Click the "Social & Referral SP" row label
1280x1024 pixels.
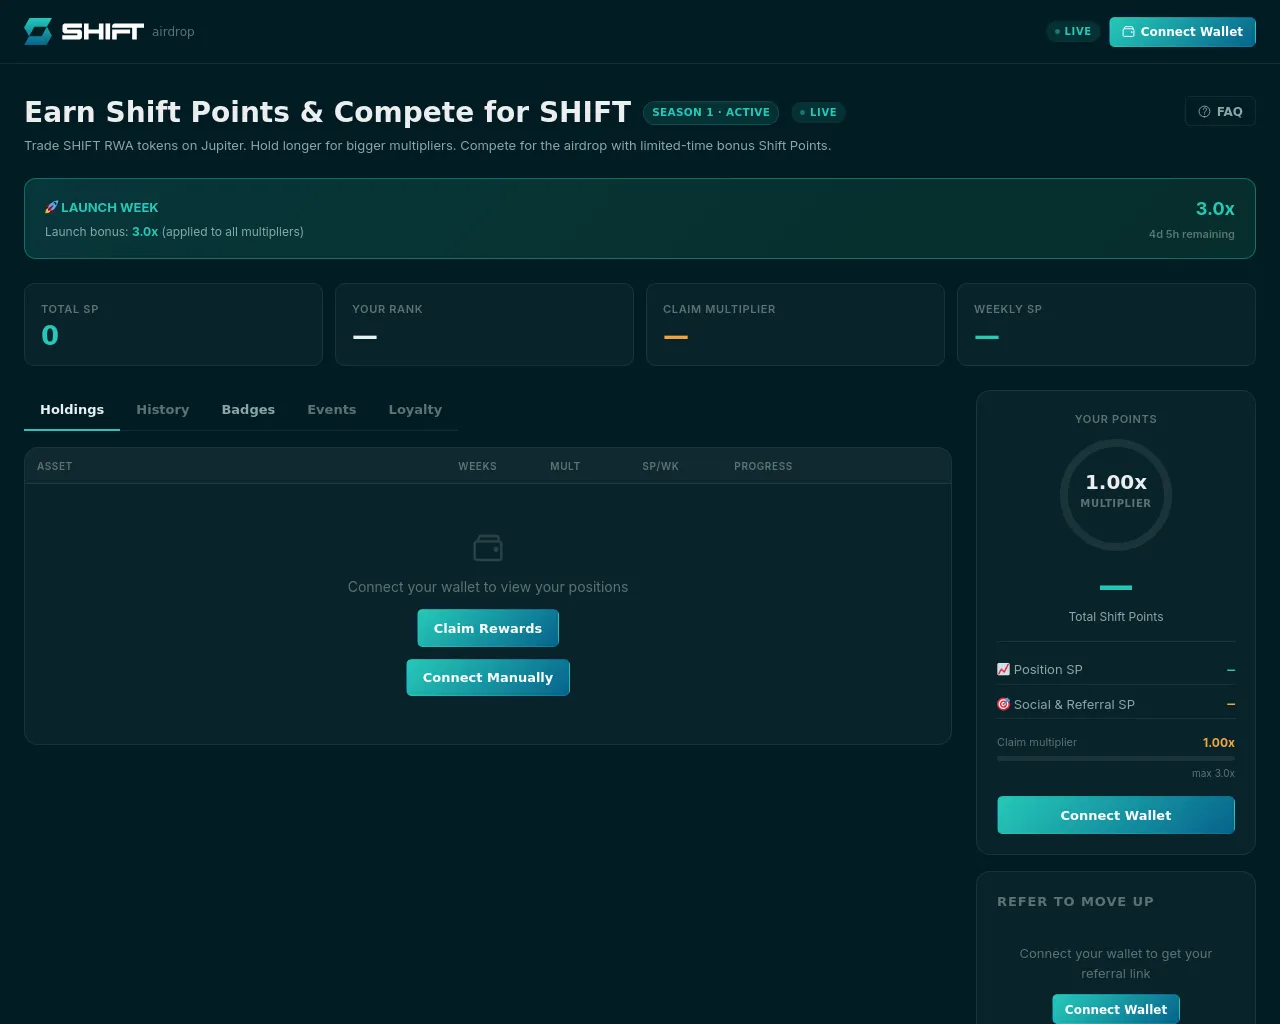tap(1074, 705)
